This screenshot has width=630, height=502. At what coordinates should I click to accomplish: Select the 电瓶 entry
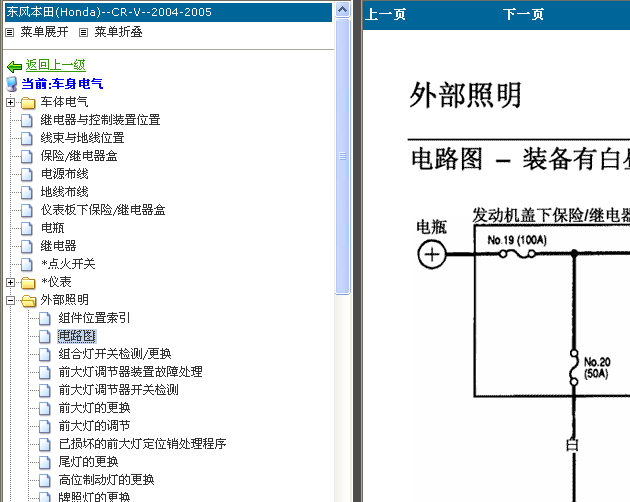52,228
